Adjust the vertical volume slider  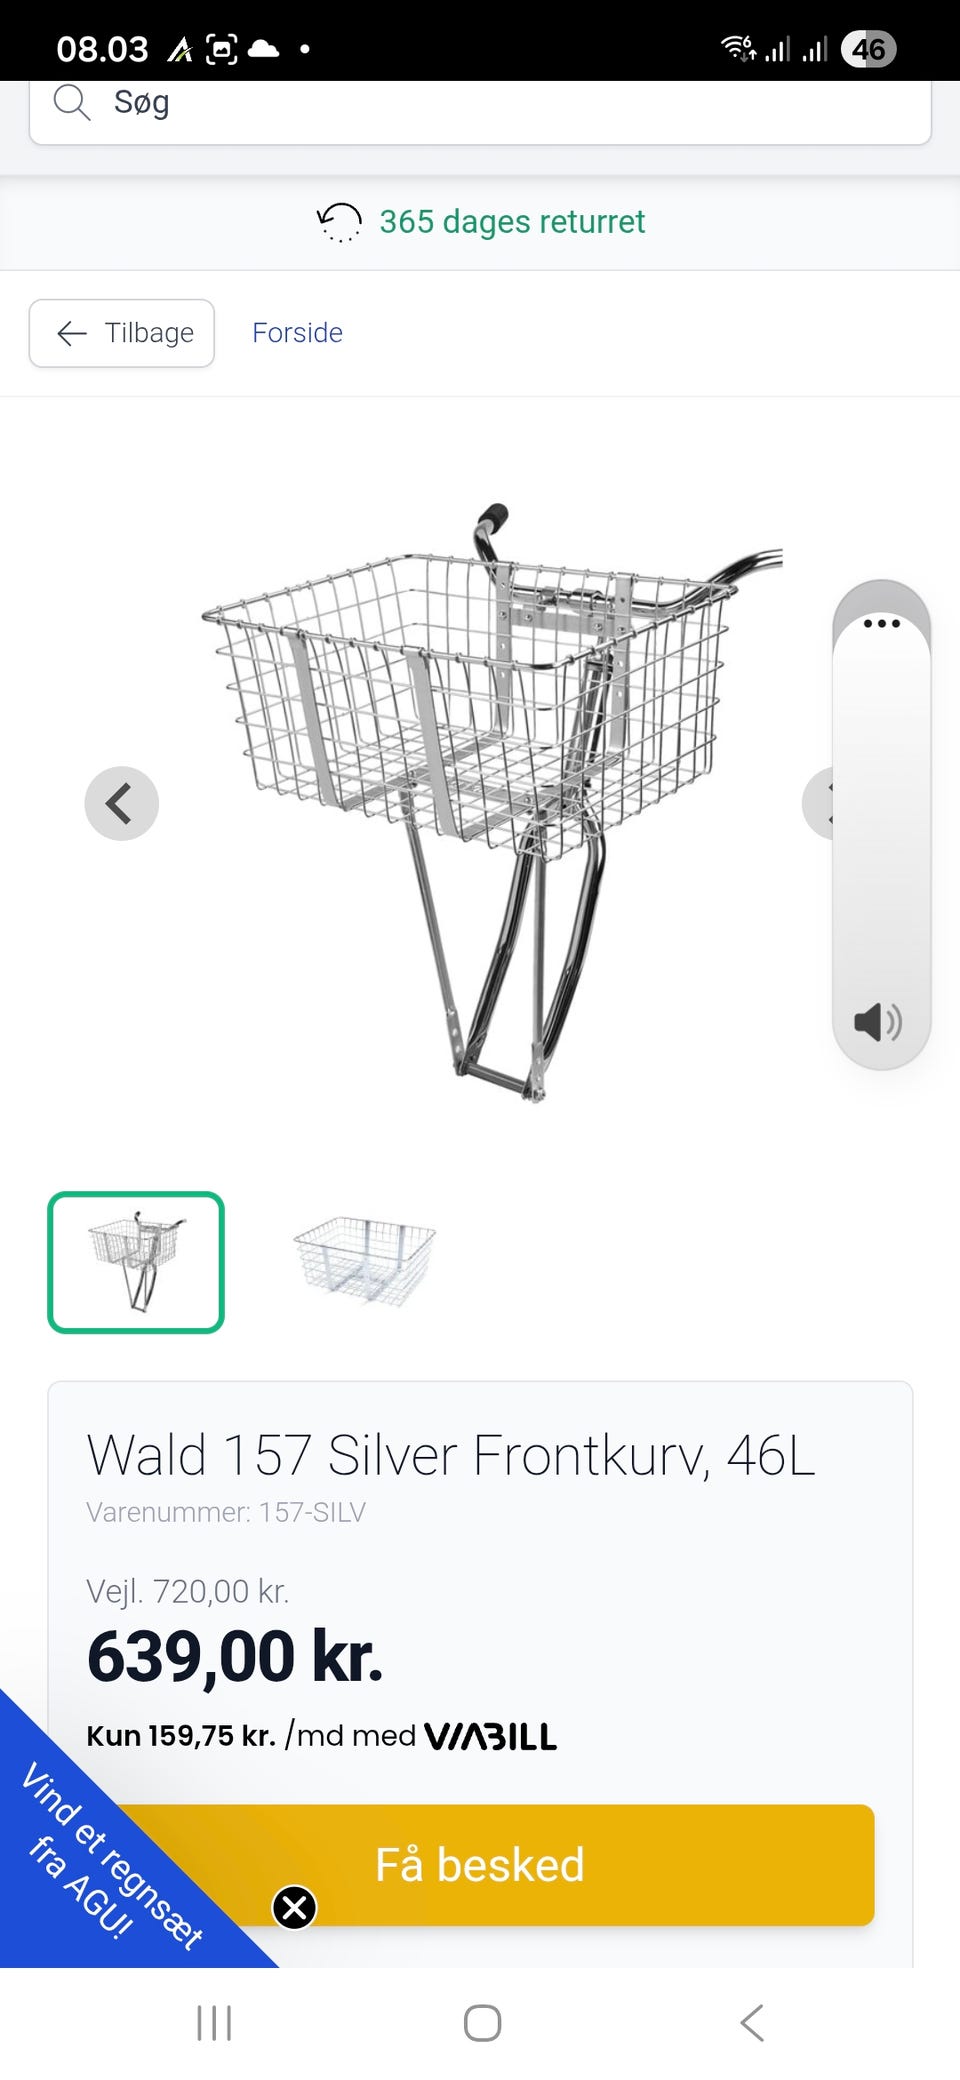pyautogui.click(x=882, y=810)
